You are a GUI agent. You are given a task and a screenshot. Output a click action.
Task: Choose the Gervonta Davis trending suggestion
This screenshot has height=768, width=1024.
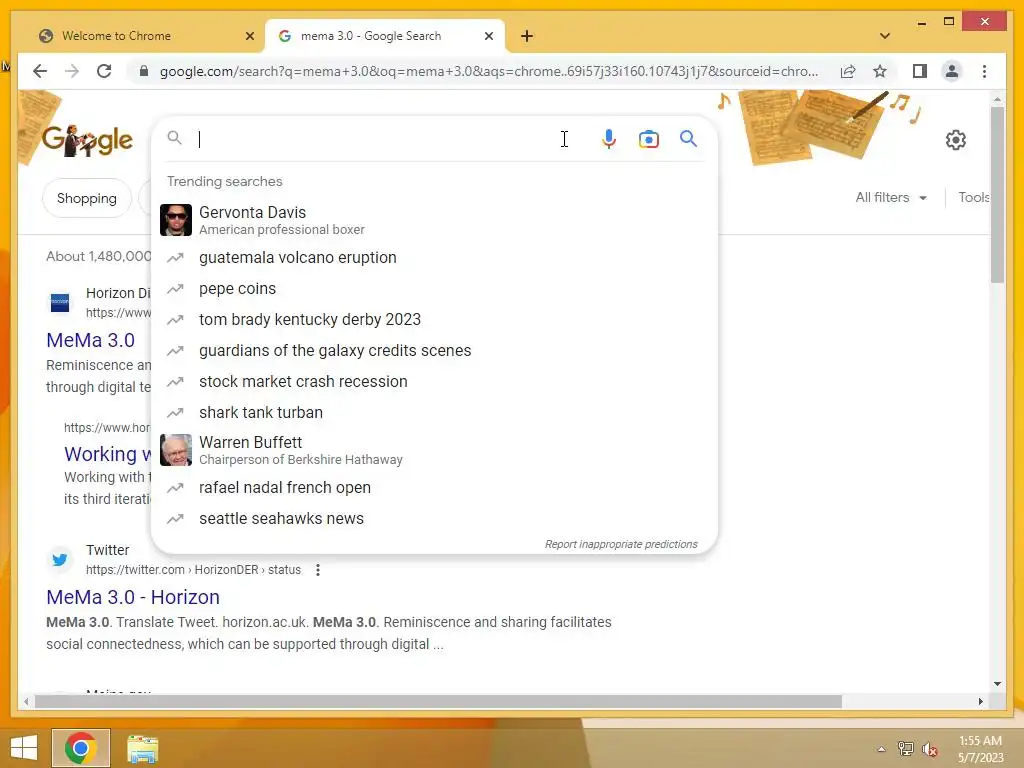(x=434, y=220)
